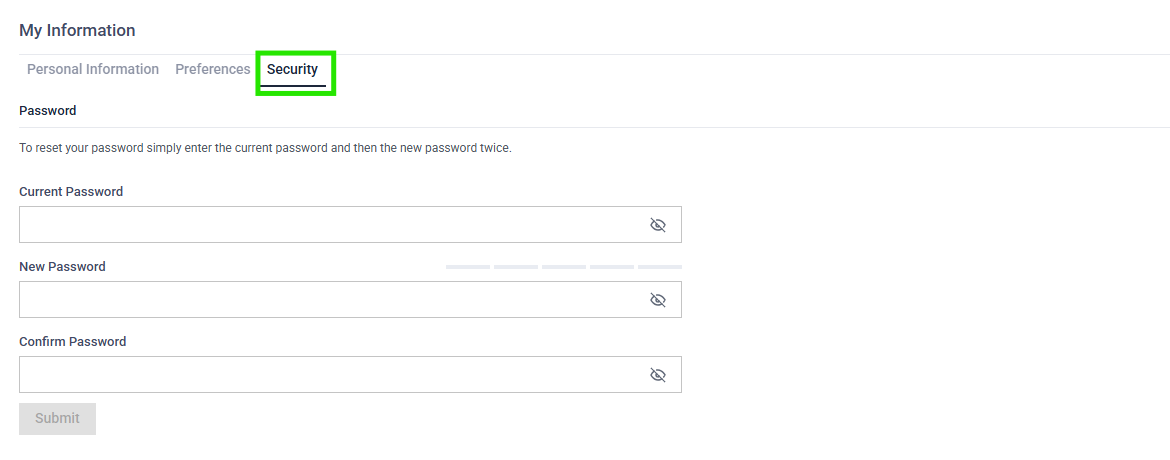Select the Security tab

(x=292, y=70)
